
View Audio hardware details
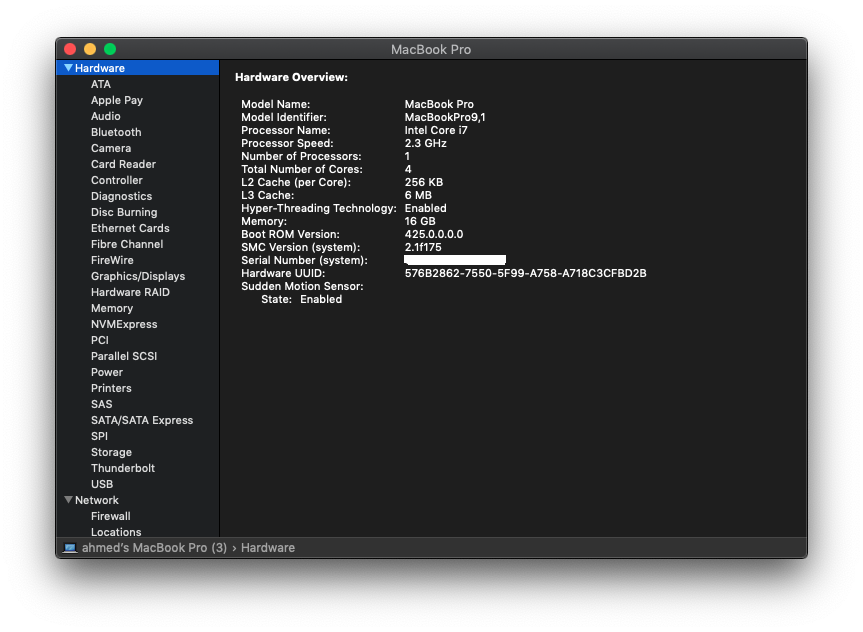click(x=105, y=116)
